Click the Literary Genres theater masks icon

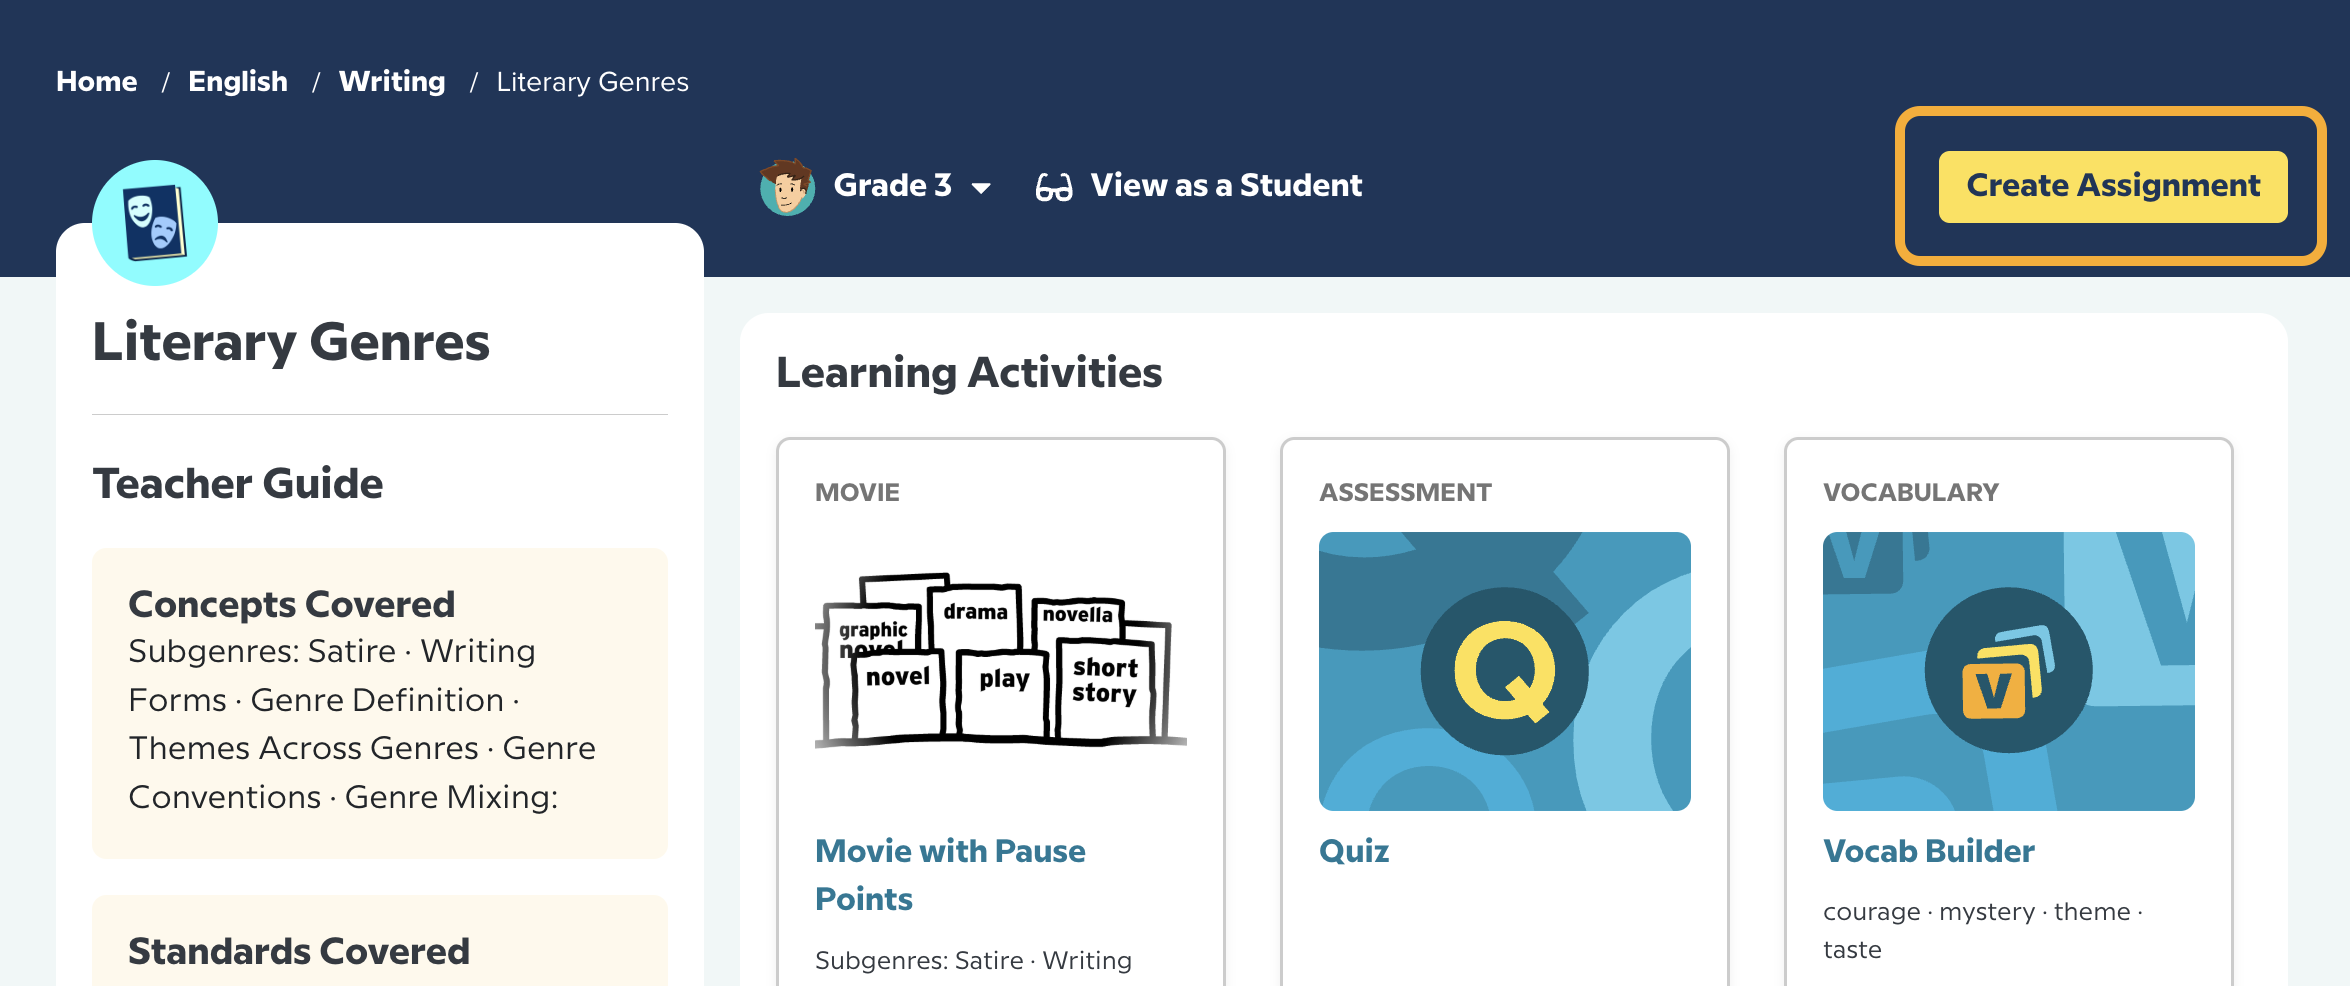click(155, 223)
